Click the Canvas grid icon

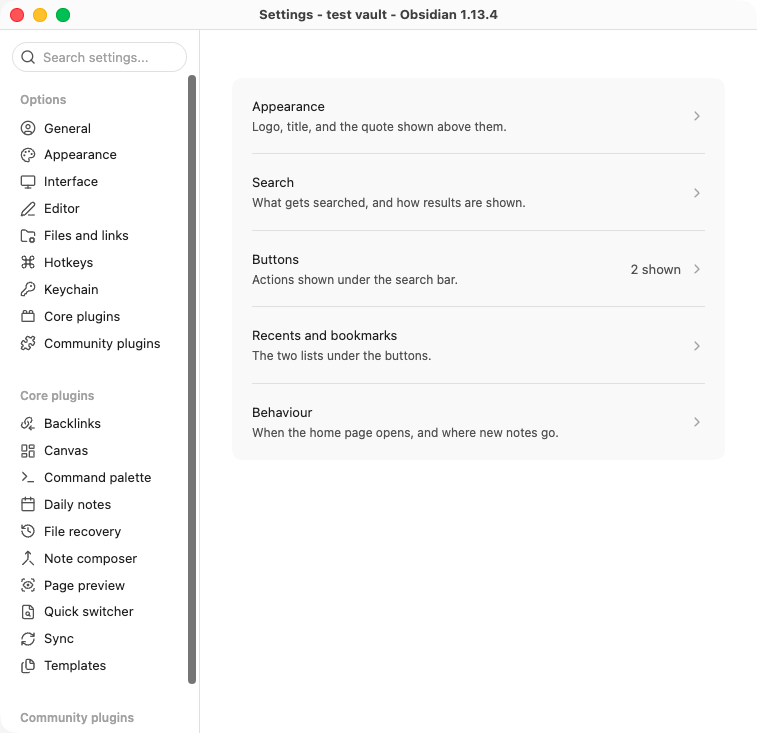28,451
